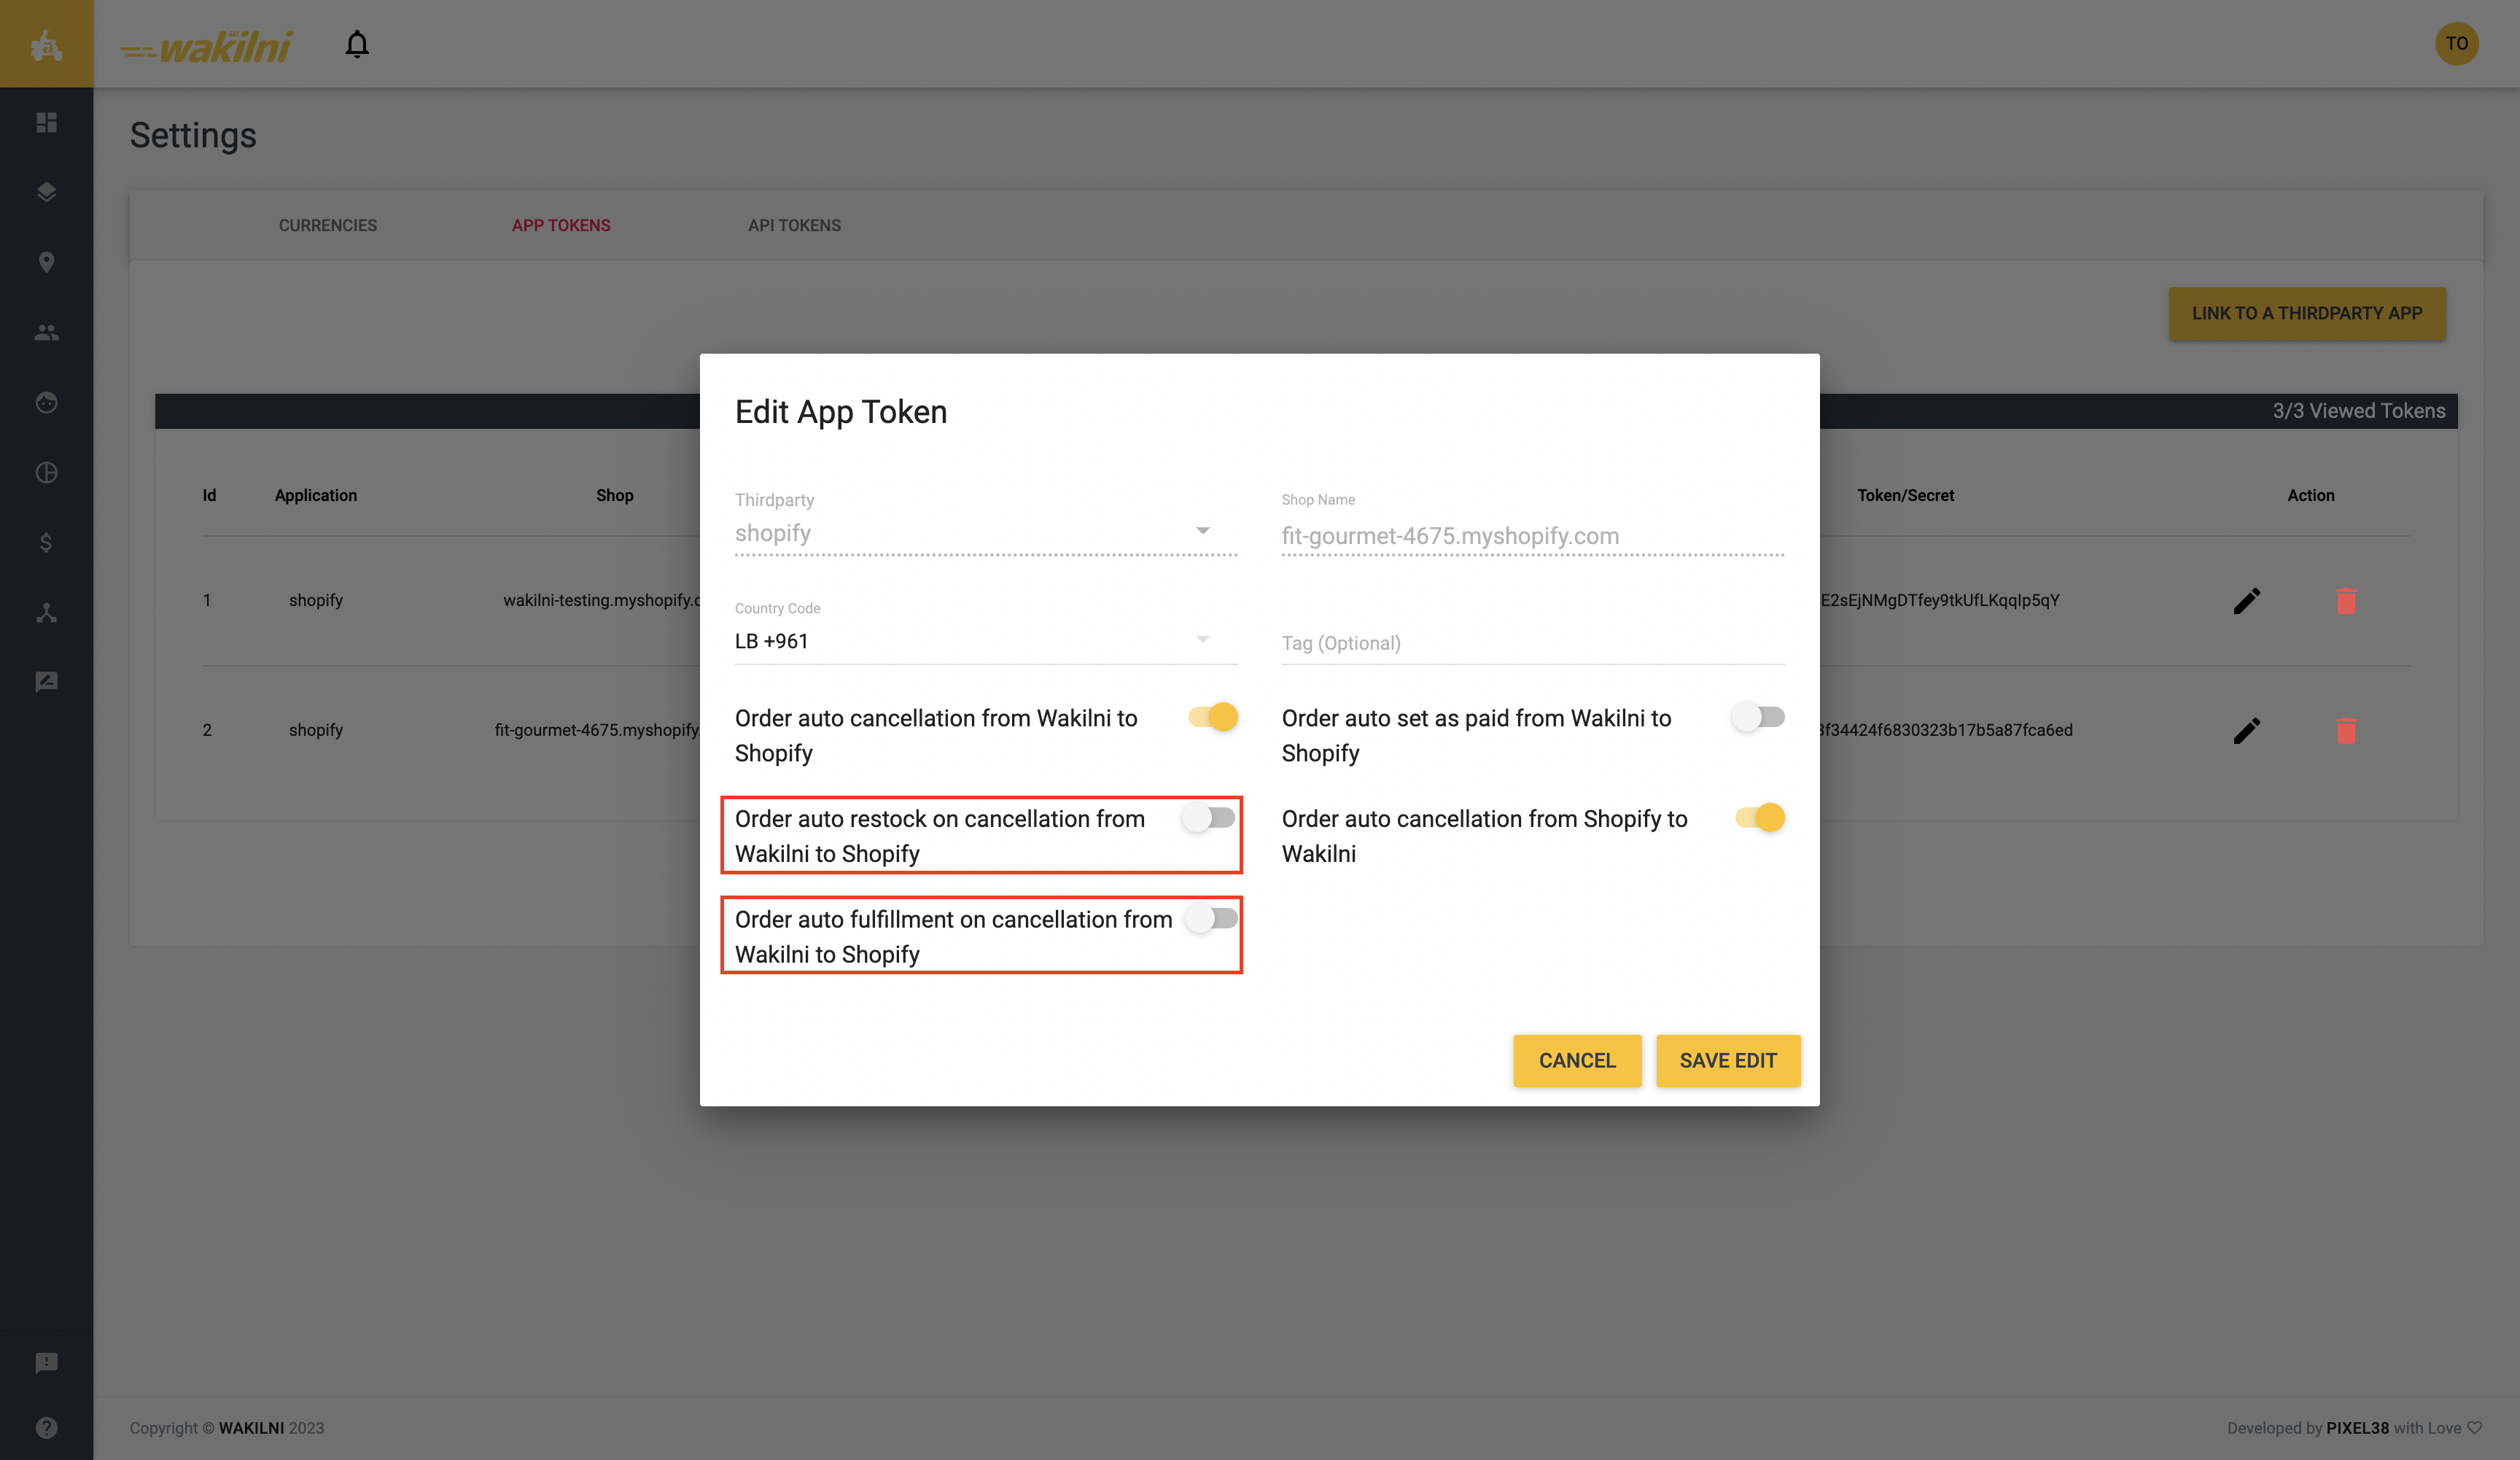Click edit pencil for wakilni-testing shop row
Screen dimensions: 2520x1460
2246,600
